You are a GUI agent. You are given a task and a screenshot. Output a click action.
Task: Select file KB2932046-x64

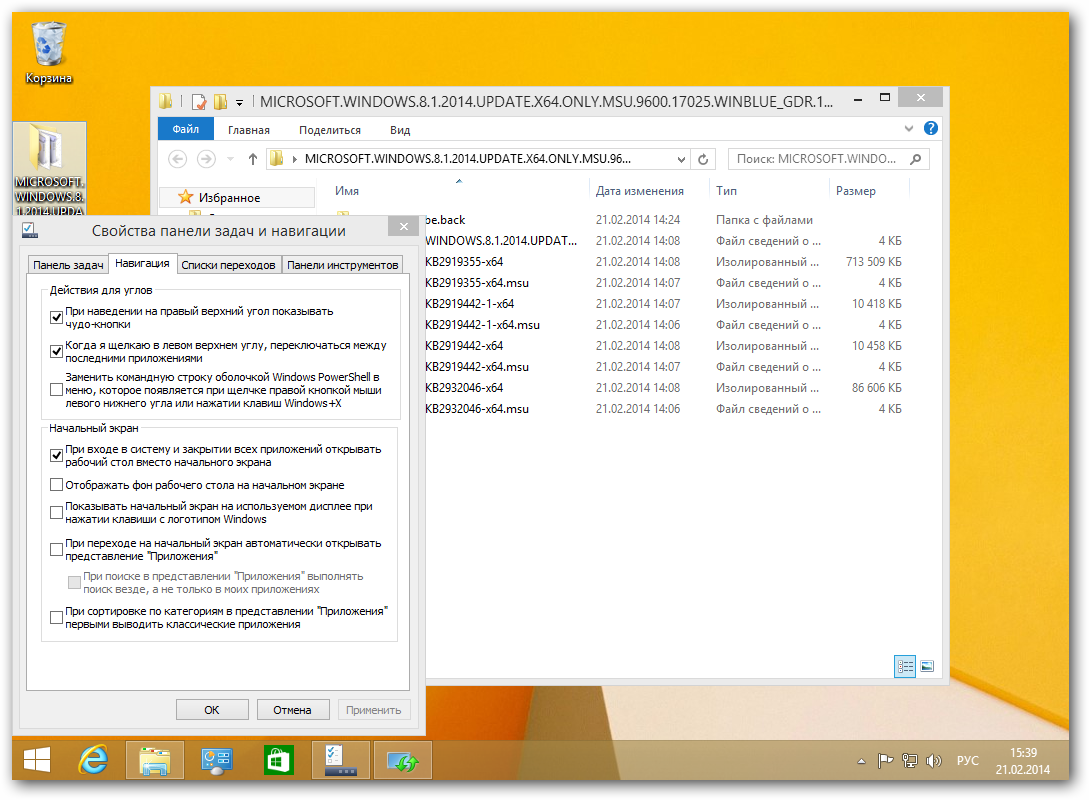click(x=464, y=388)
